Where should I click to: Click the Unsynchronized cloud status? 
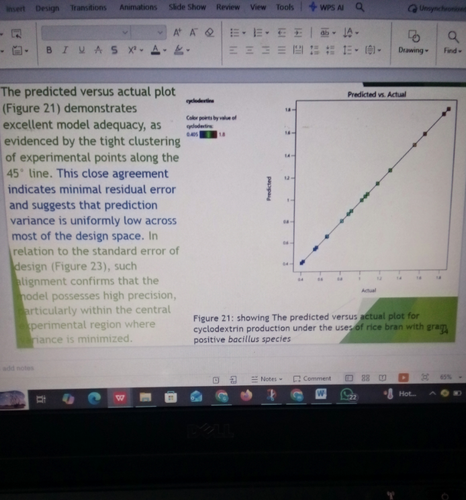437,8
